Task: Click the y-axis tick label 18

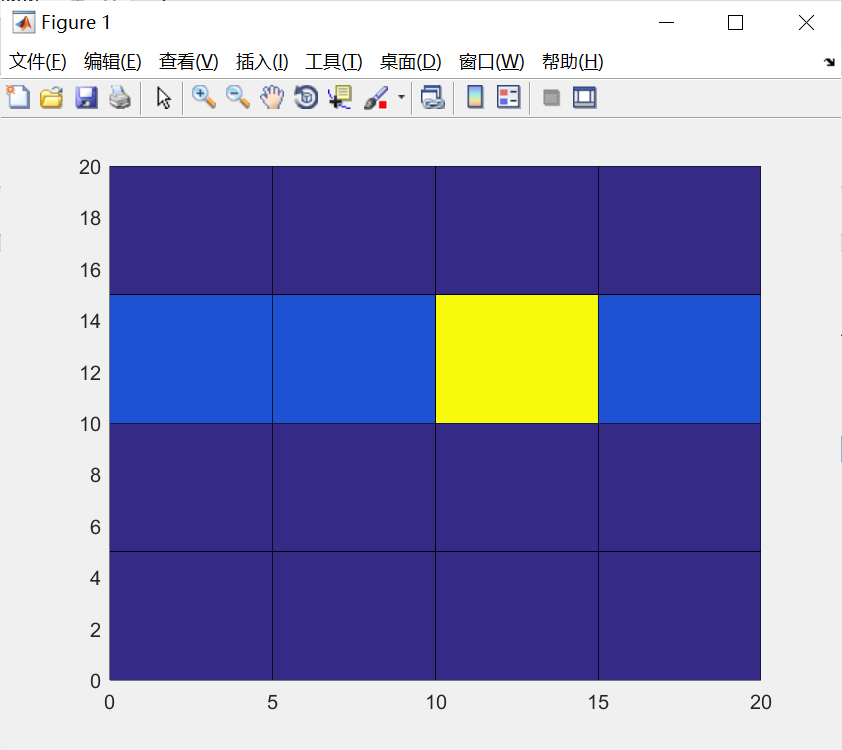Action: 90,219
